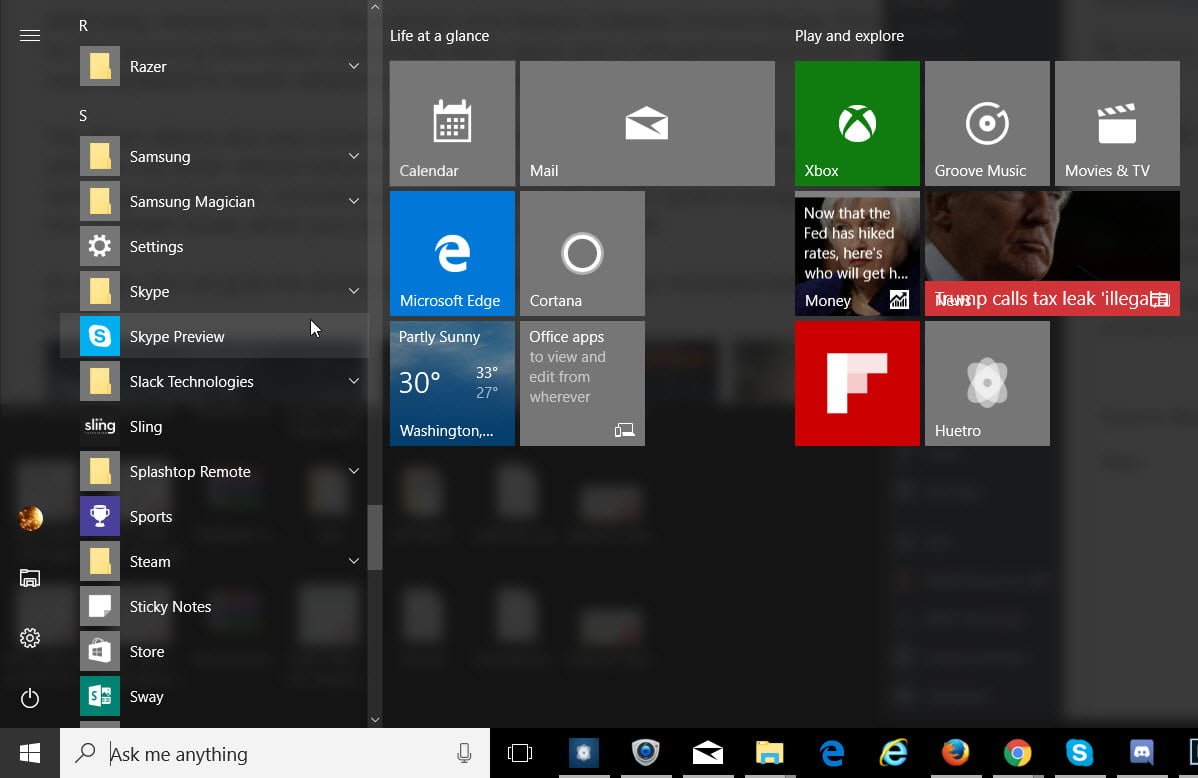Open File Explorer from Start sidebar
The width and height of the screenshot is (1198, 778).
tap(30, 578)
